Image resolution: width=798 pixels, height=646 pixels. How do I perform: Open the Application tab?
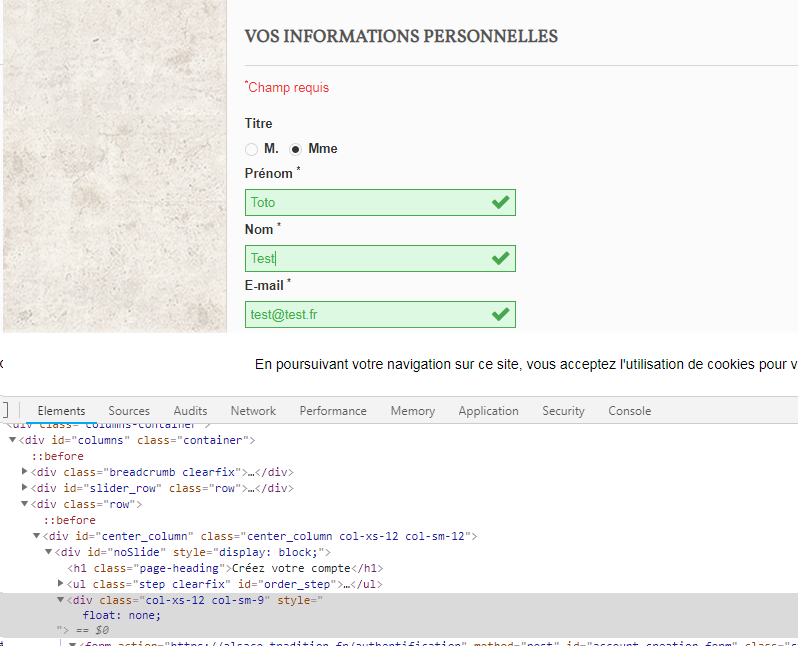click(x=488, y=411)
